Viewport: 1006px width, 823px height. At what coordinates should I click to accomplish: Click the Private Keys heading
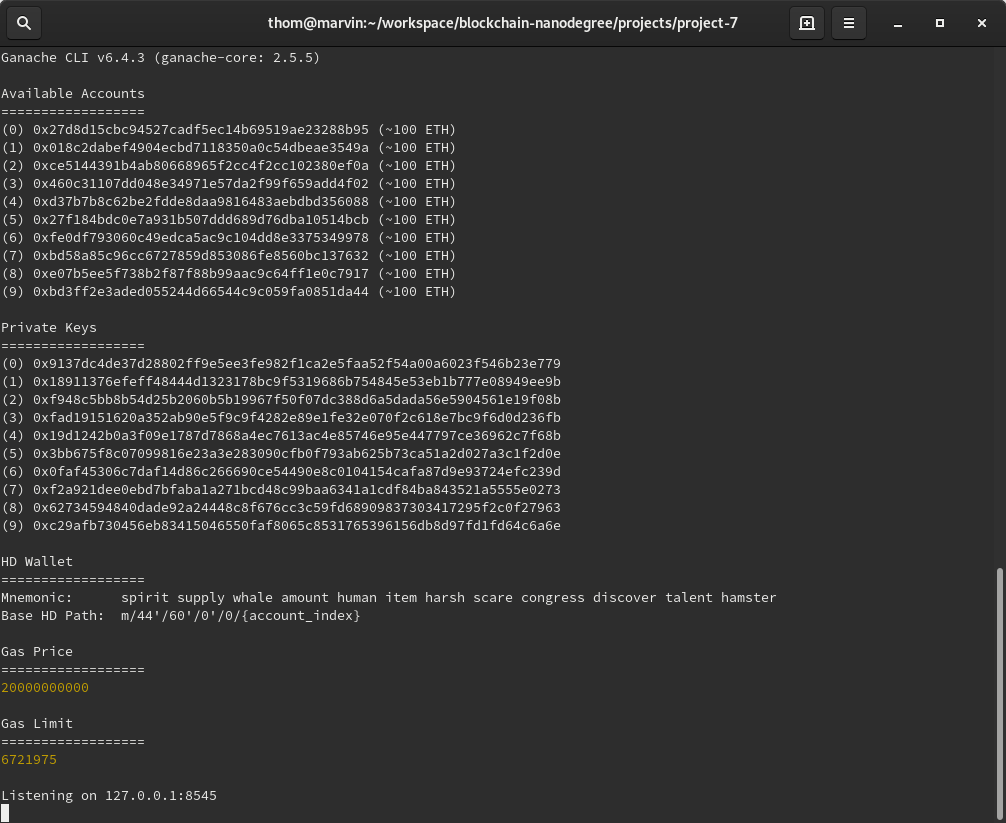(x=49, y=328)
